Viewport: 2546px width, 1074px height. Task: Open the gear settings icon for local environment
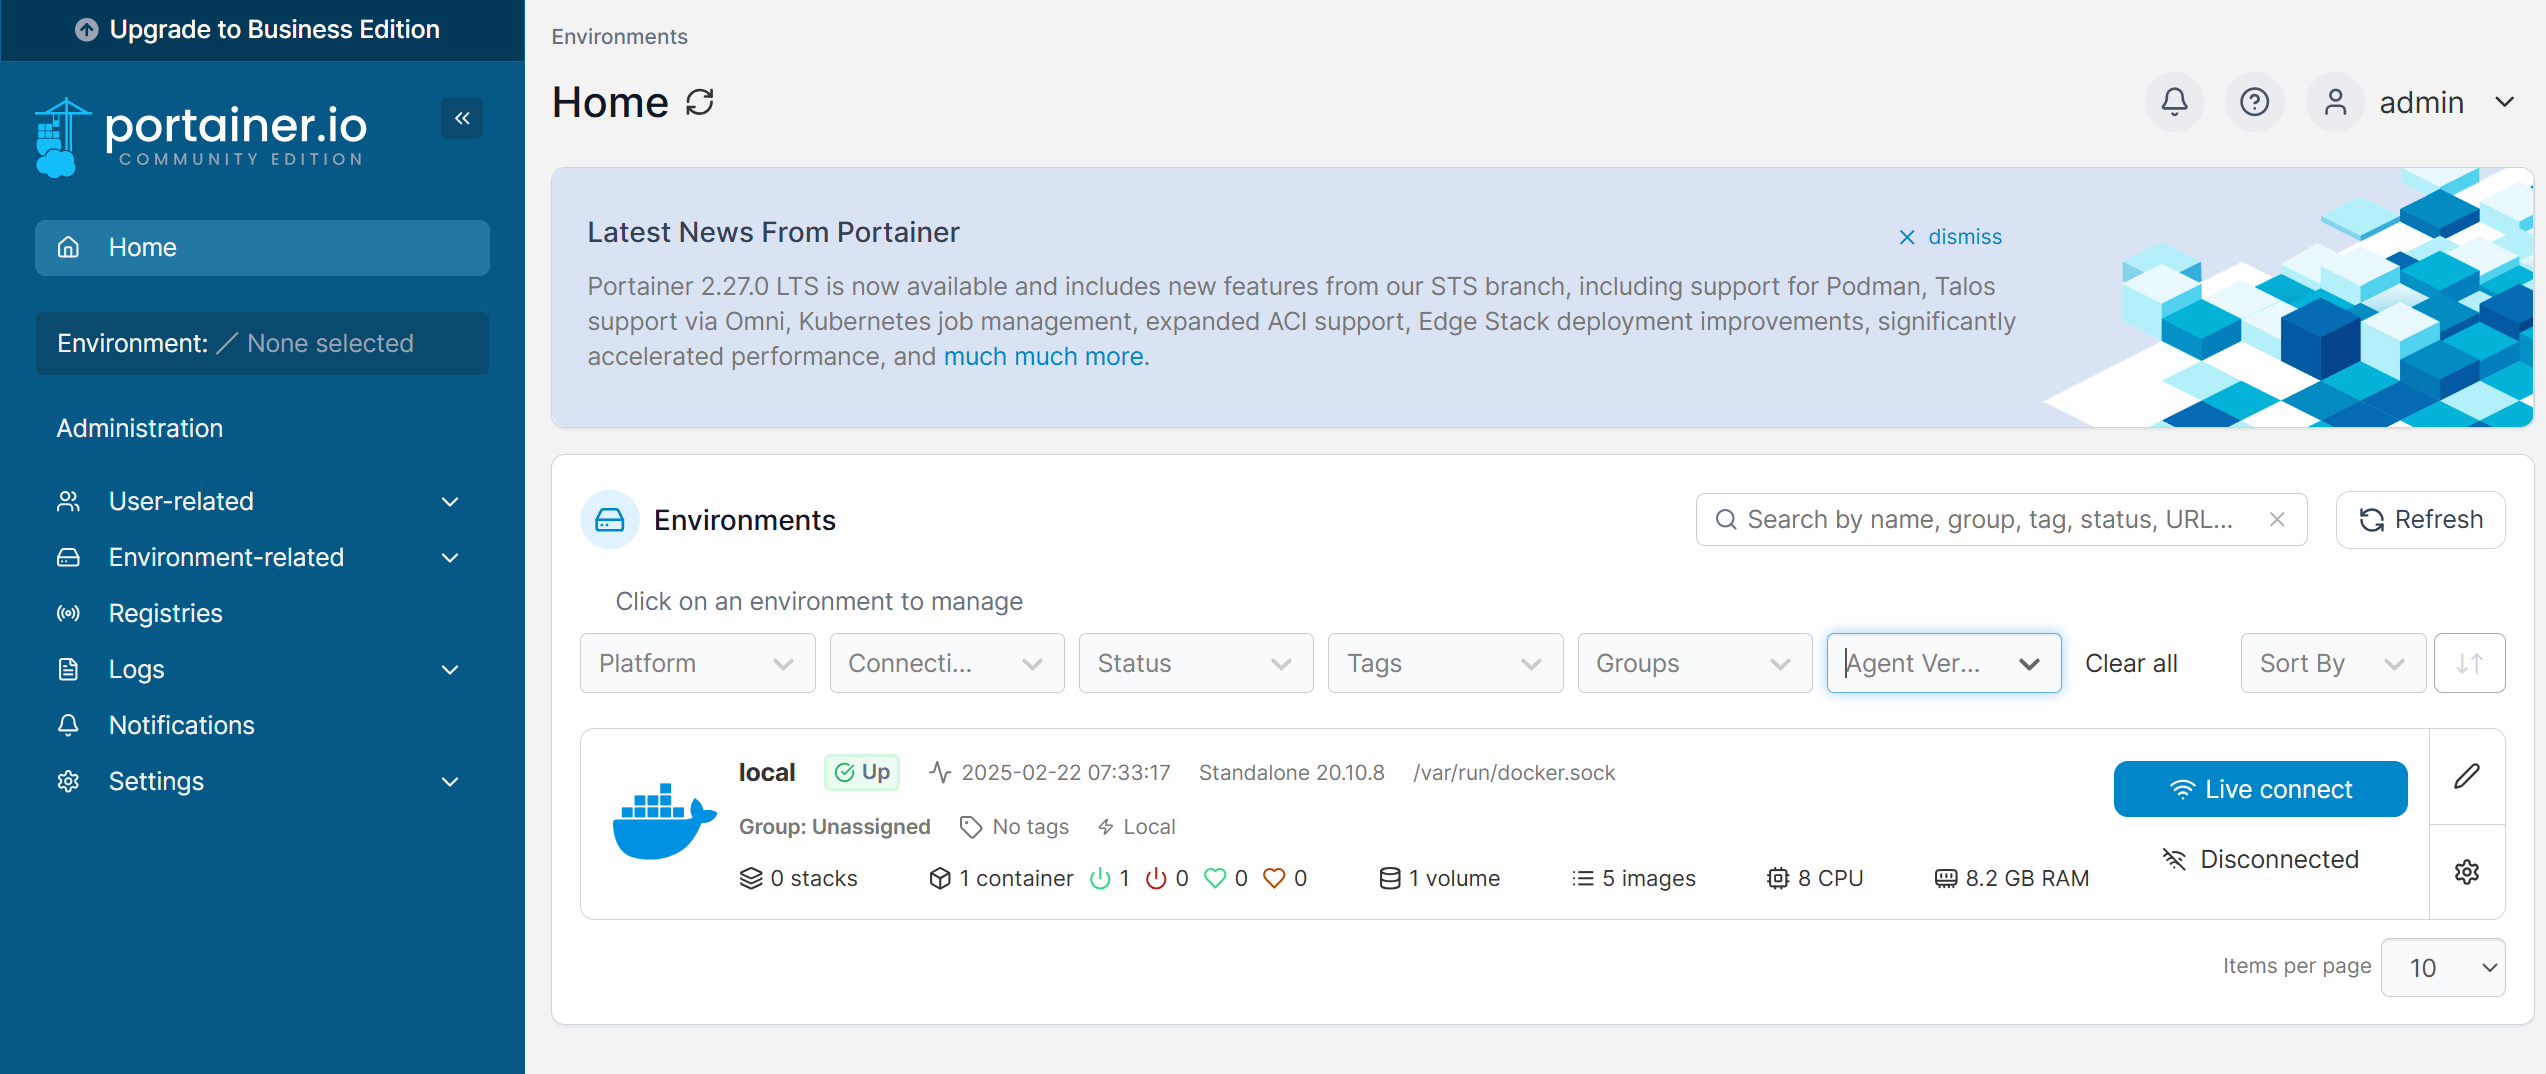click(x=2466, y=872)
